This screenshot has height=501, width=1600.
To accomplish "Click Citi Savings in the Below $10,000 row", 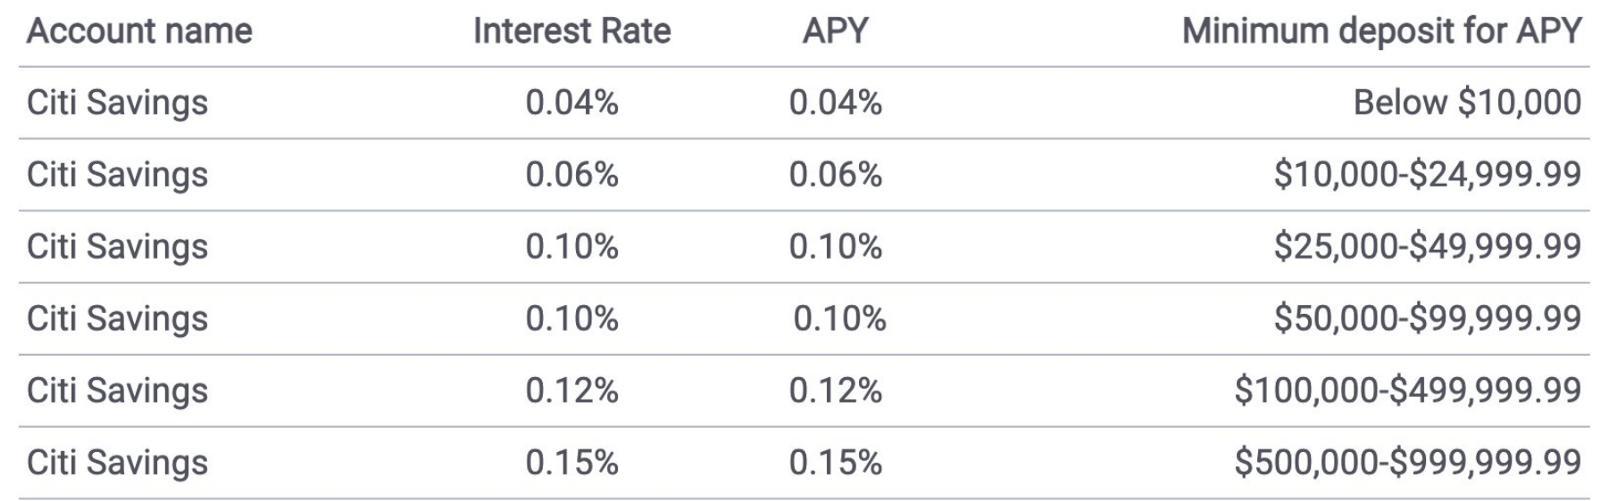I will [x=117, y=102].
